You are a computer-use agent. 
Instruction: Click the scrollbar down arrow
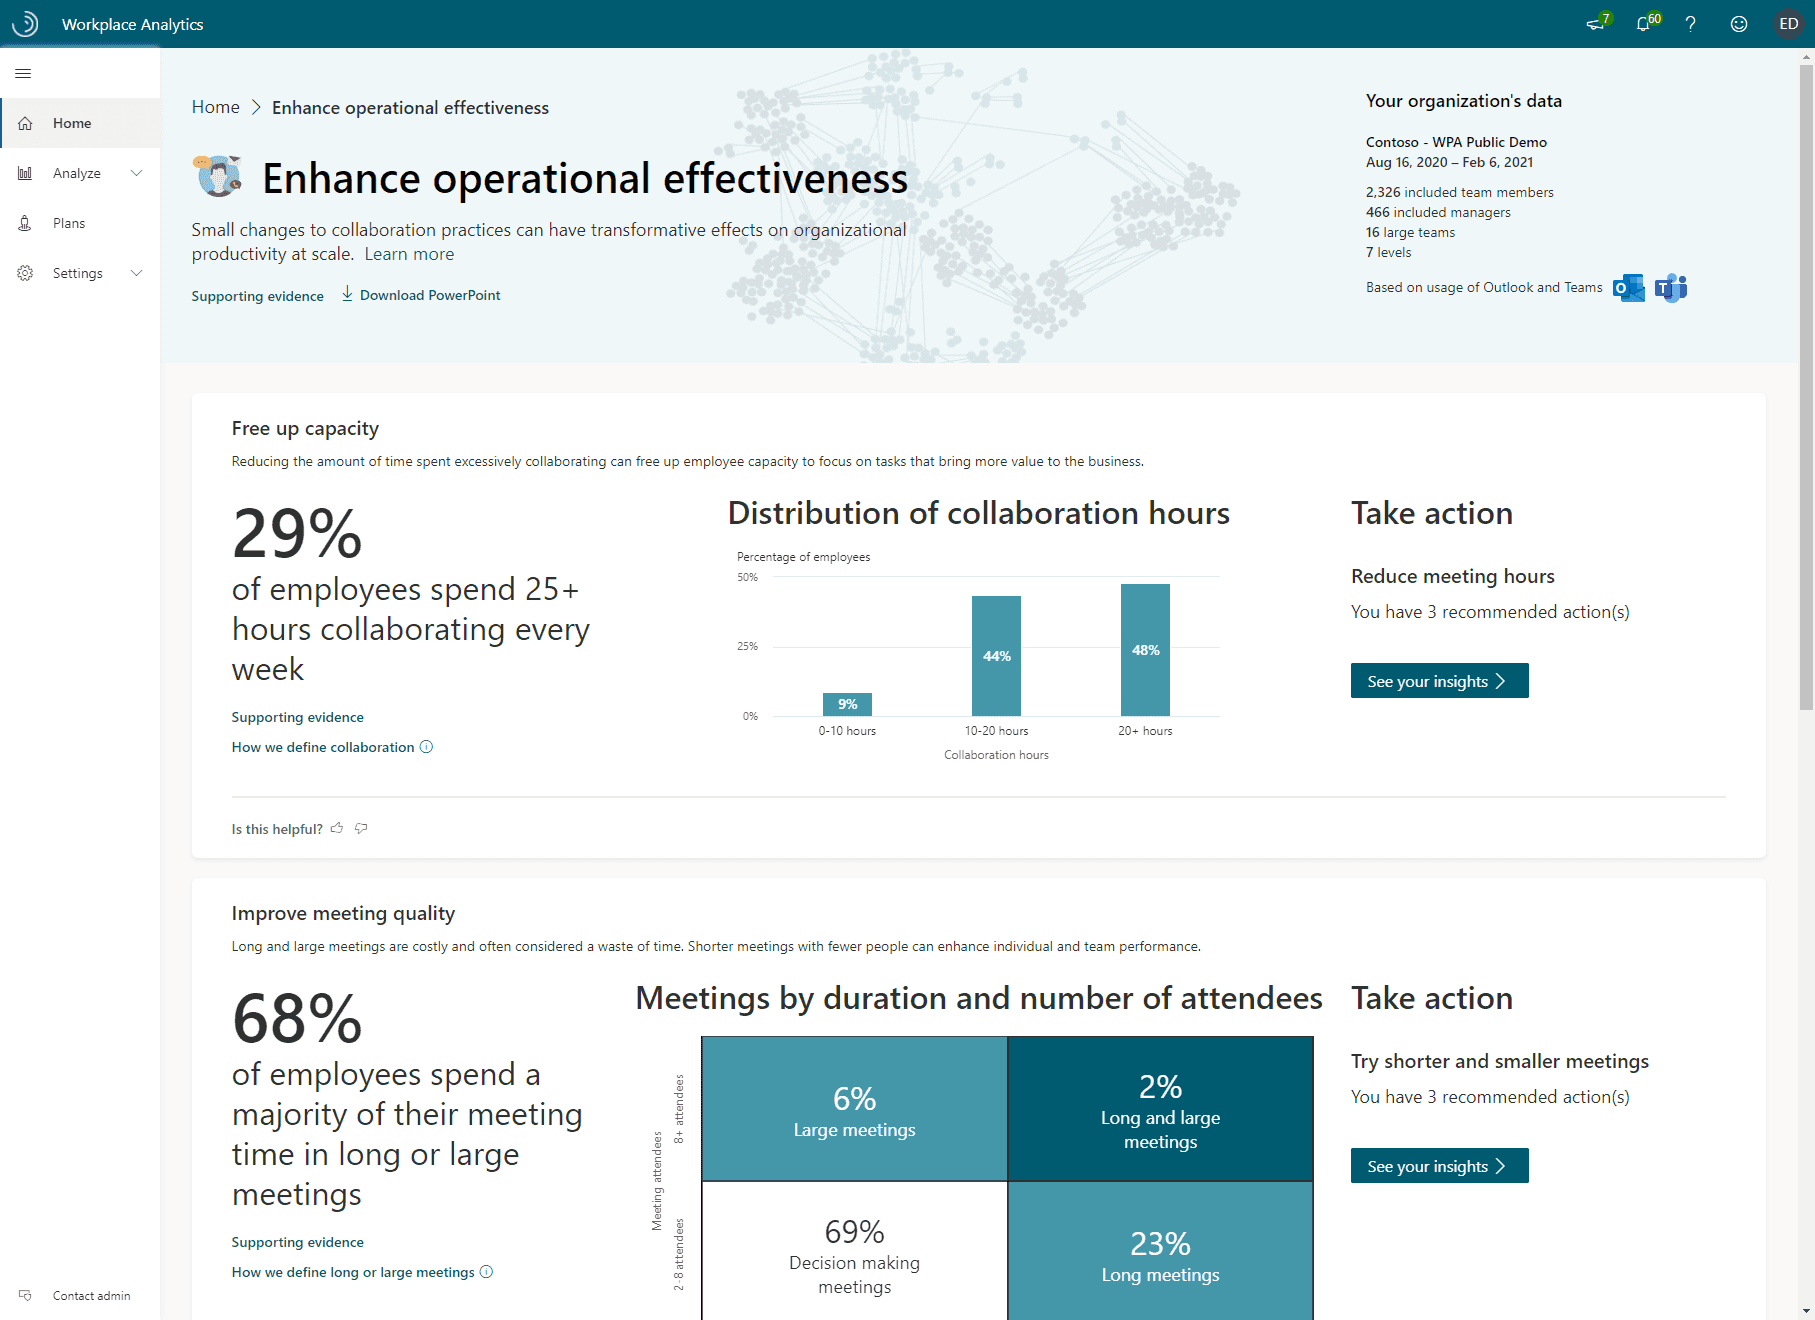click(1806, 1311)
